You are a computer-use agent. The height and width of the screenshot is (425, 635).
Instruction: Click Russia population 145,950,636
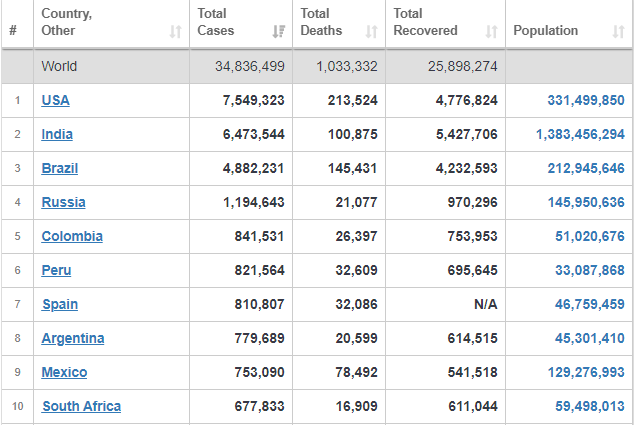tap(586, 202)
